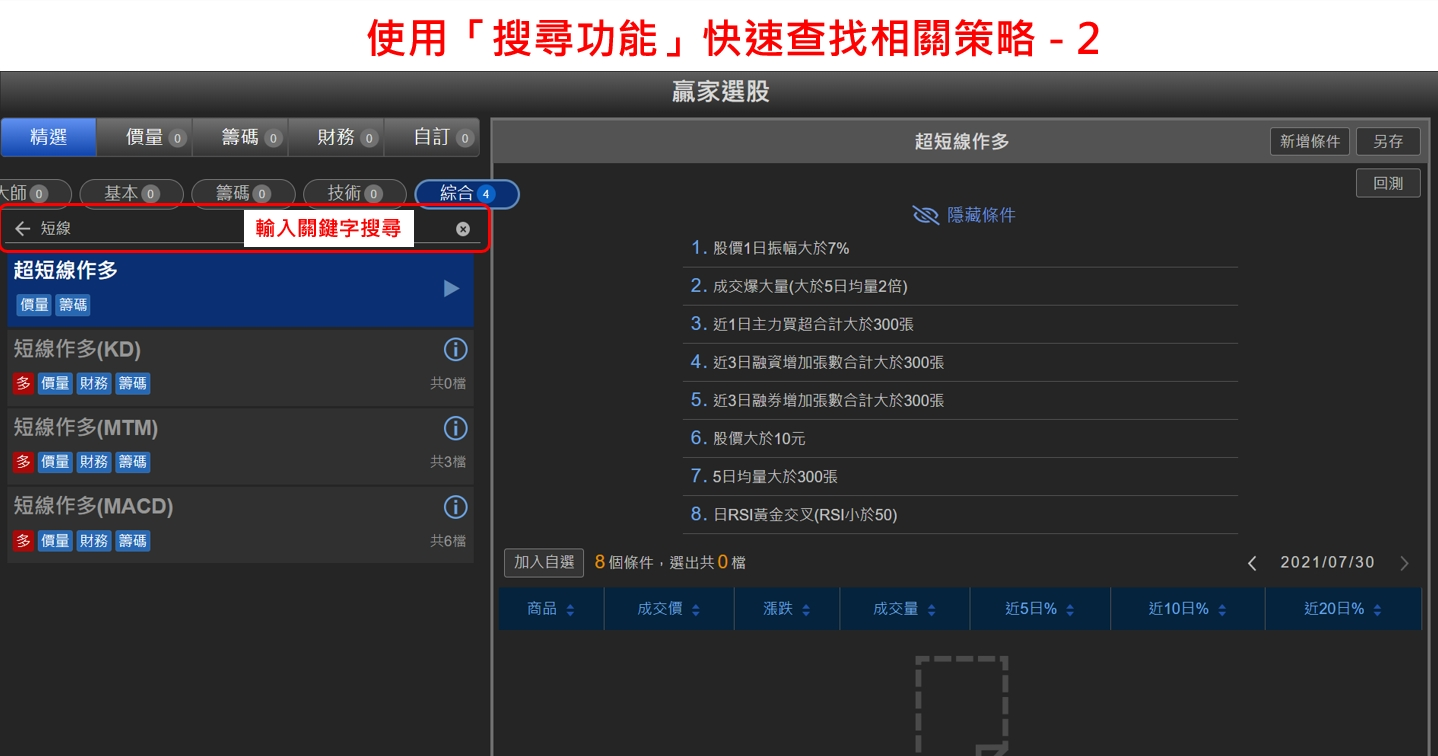Go to previous date with left chevron
The width and height of the screenshot is (1438, 756).
click(x=1252, y=563)
